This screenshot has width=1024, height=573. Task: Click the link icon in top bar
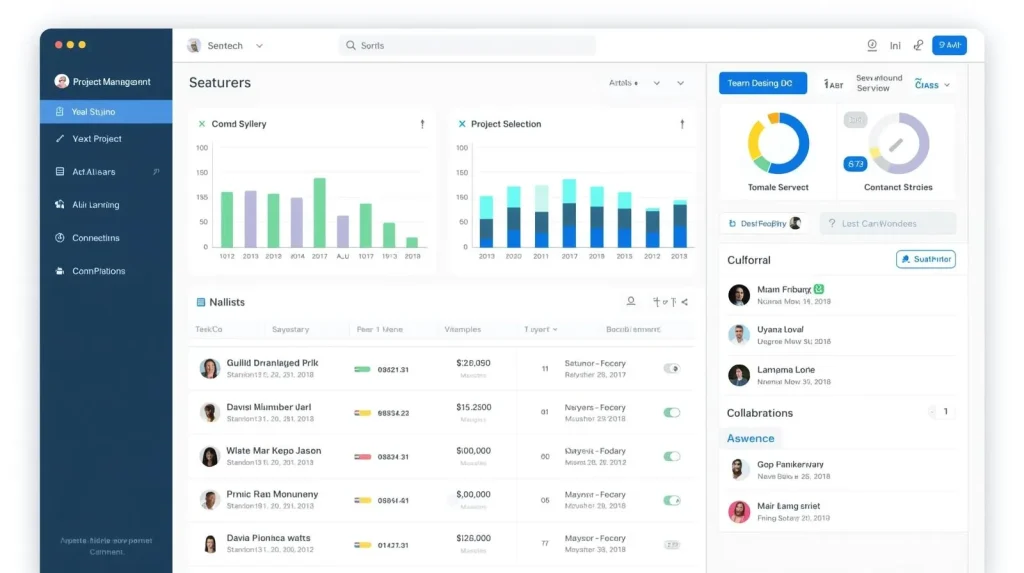coord(919,45)
